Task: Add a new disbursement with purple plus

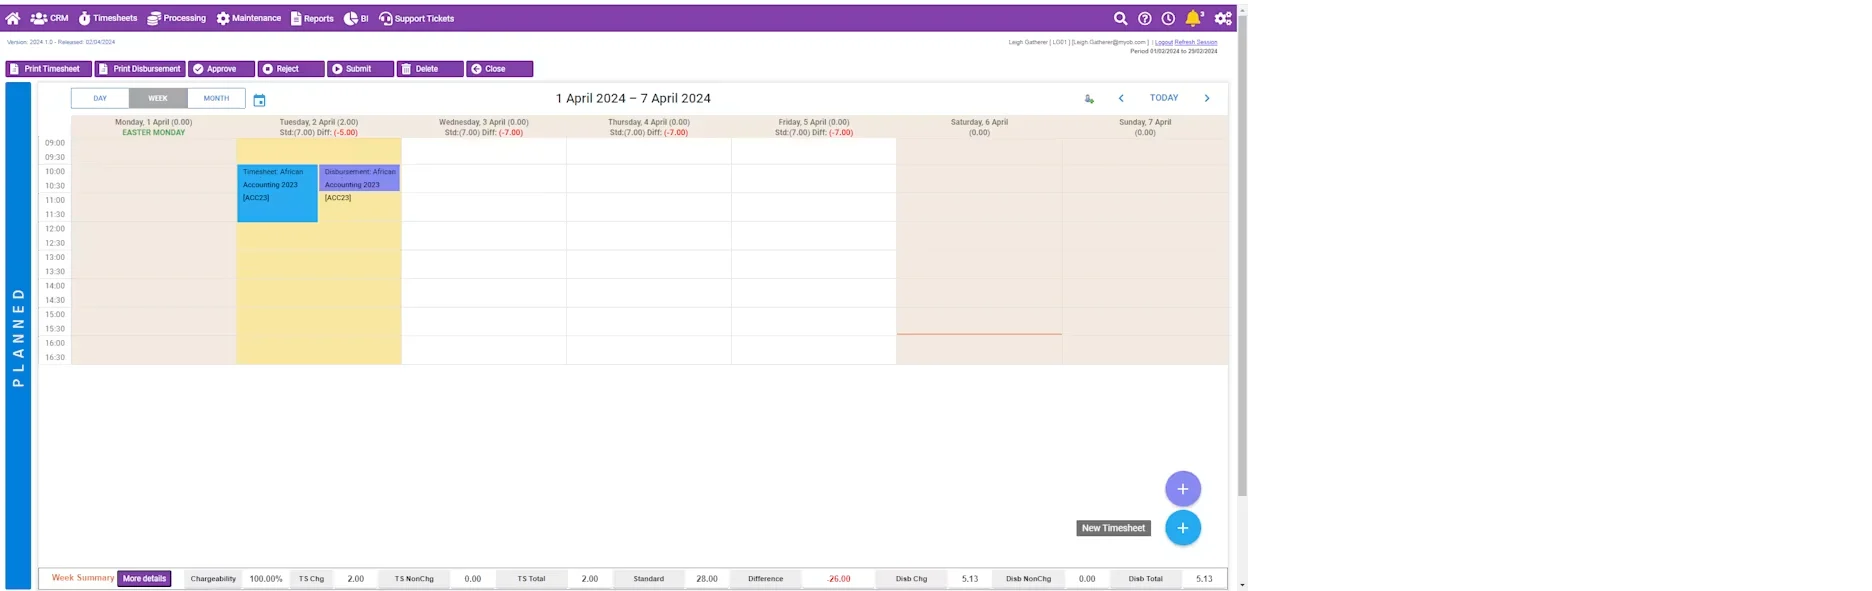Action: (x=1183, y=489)
